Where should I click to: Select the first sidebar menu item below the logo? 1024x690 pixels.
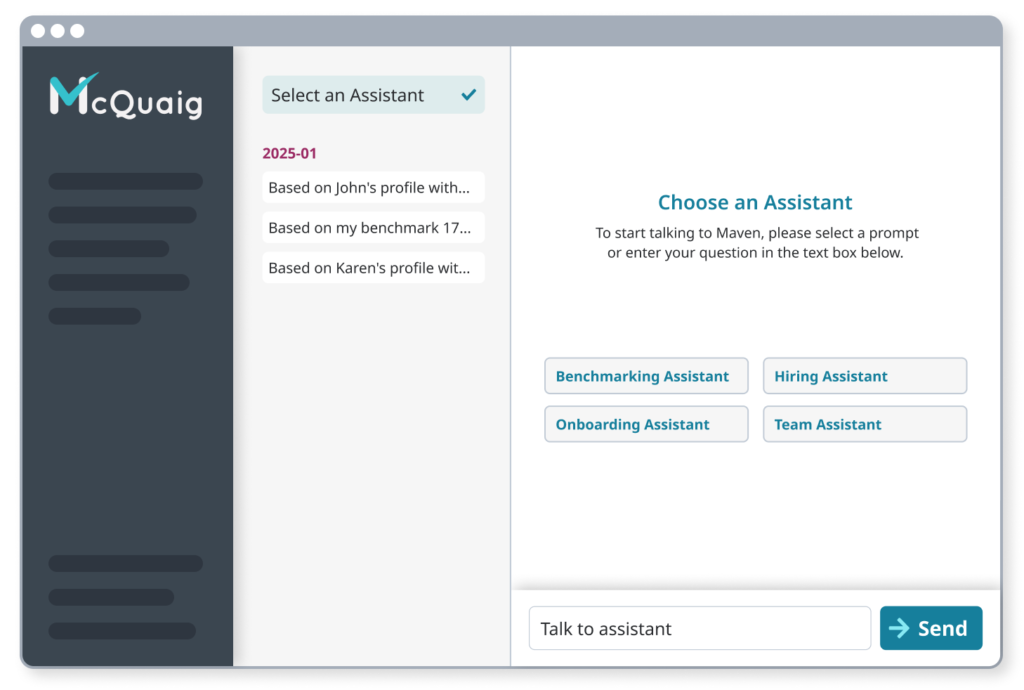click(126, 181)
